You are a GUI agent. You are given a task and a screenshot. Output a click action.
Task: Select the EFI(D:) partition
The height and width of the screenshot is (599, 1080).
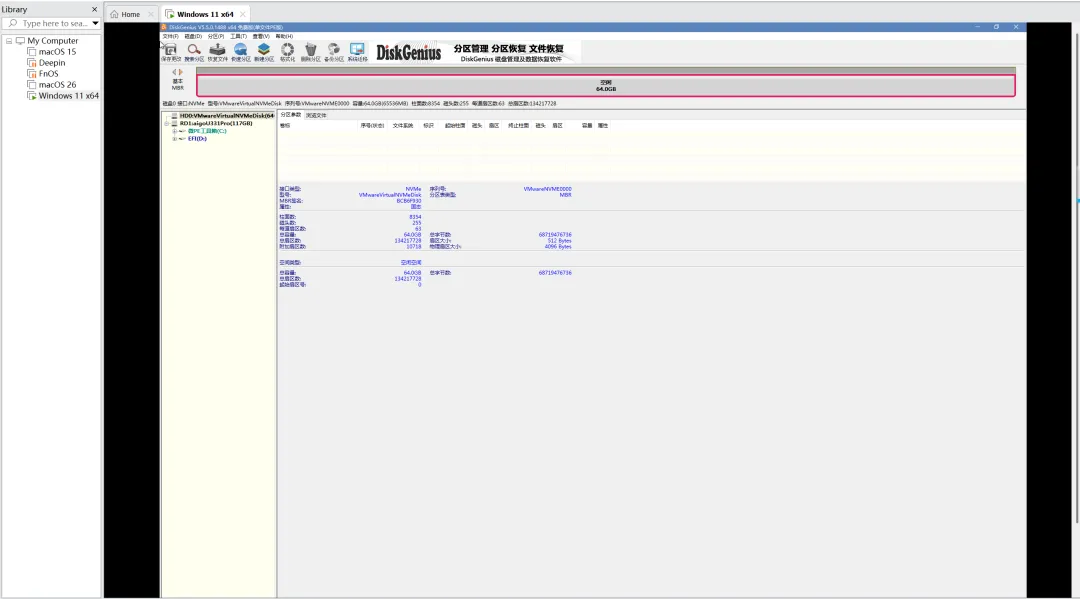[197, 138]
